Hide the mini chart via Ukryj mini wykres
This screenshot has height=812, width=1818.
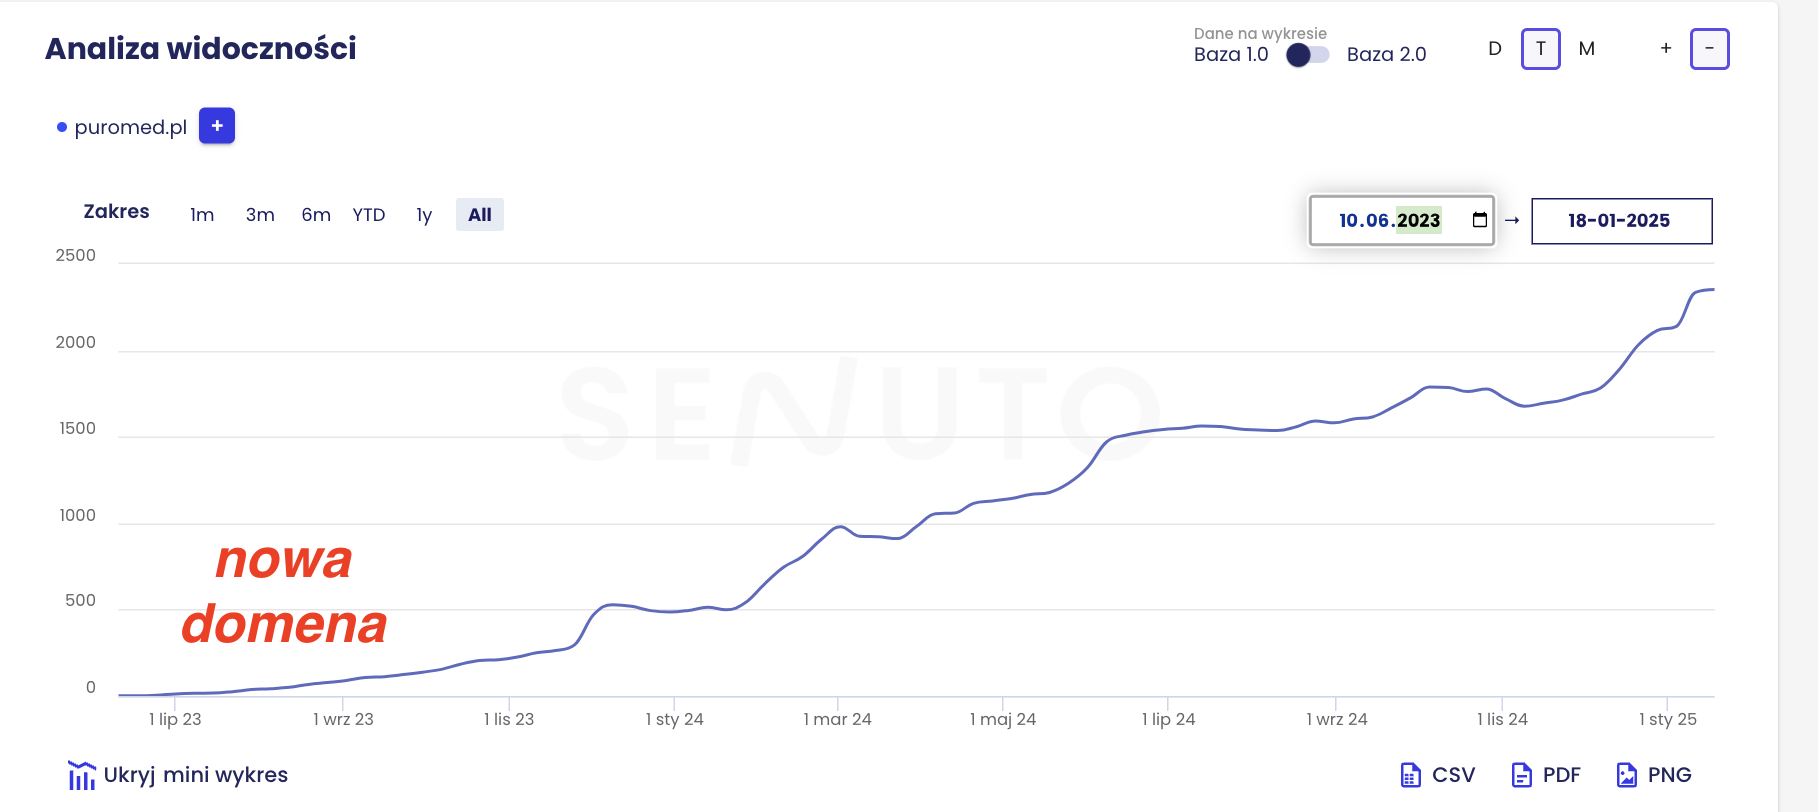click(x=196, y=775)
